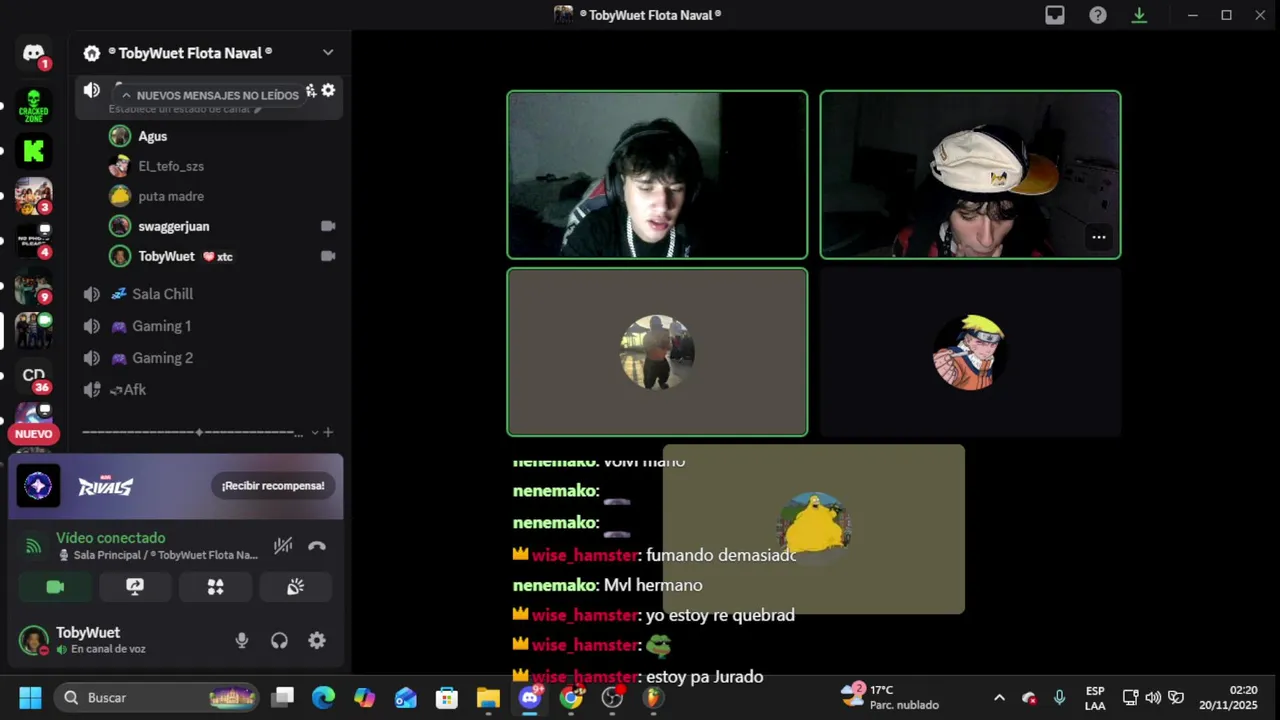Open the green K server icon
The width and height of the screenshot is (1280, 720).
(33, 151)
